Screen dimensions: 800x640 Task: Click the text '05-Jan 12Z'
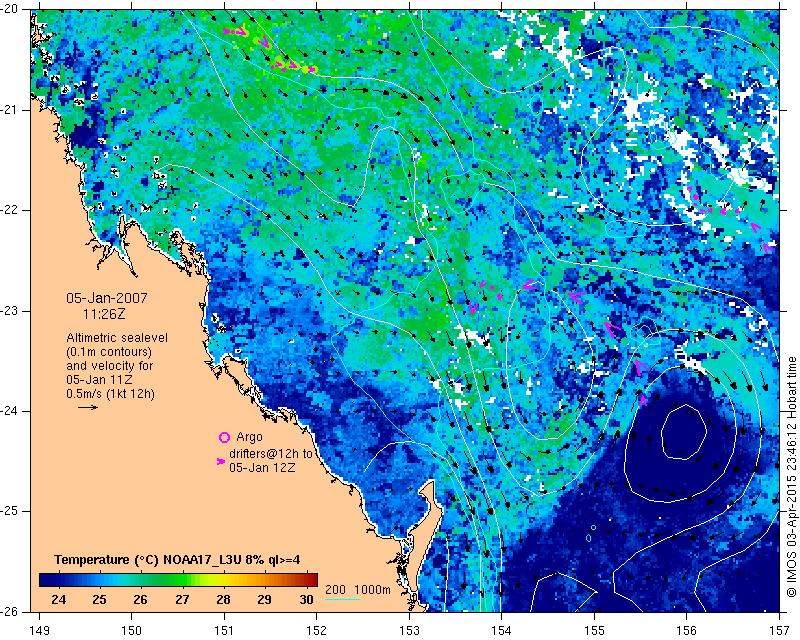262,467
